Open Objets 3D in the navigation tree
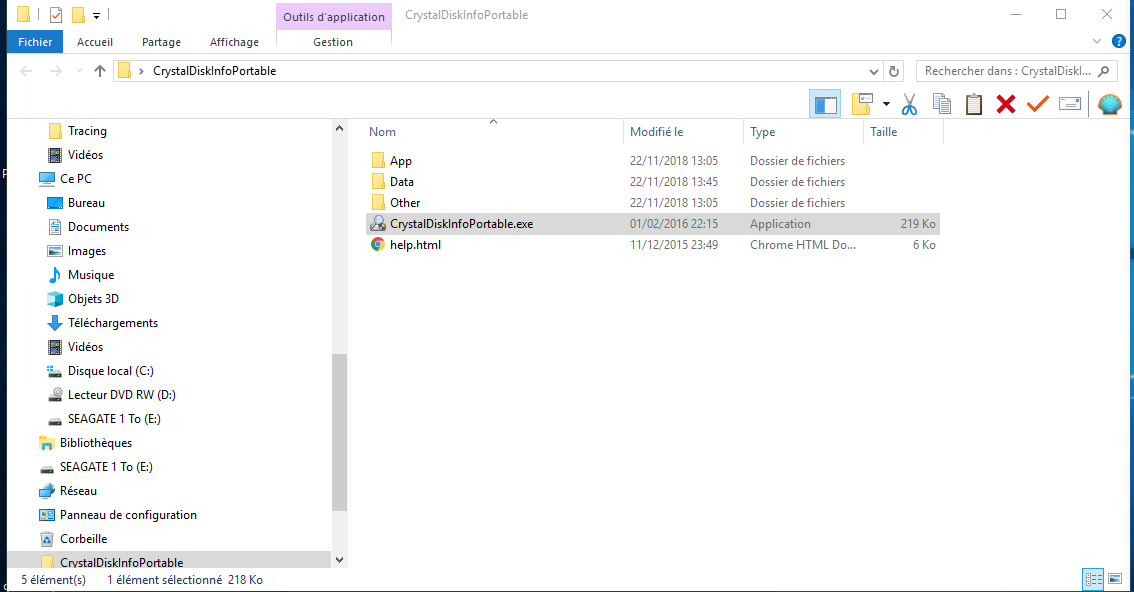Screen dimensions: 1134x592 point(93,299)
